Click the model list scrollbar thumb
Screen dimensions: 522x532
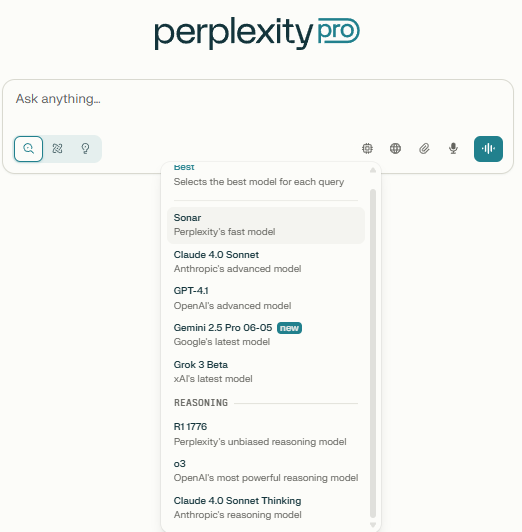pos(373,353)
